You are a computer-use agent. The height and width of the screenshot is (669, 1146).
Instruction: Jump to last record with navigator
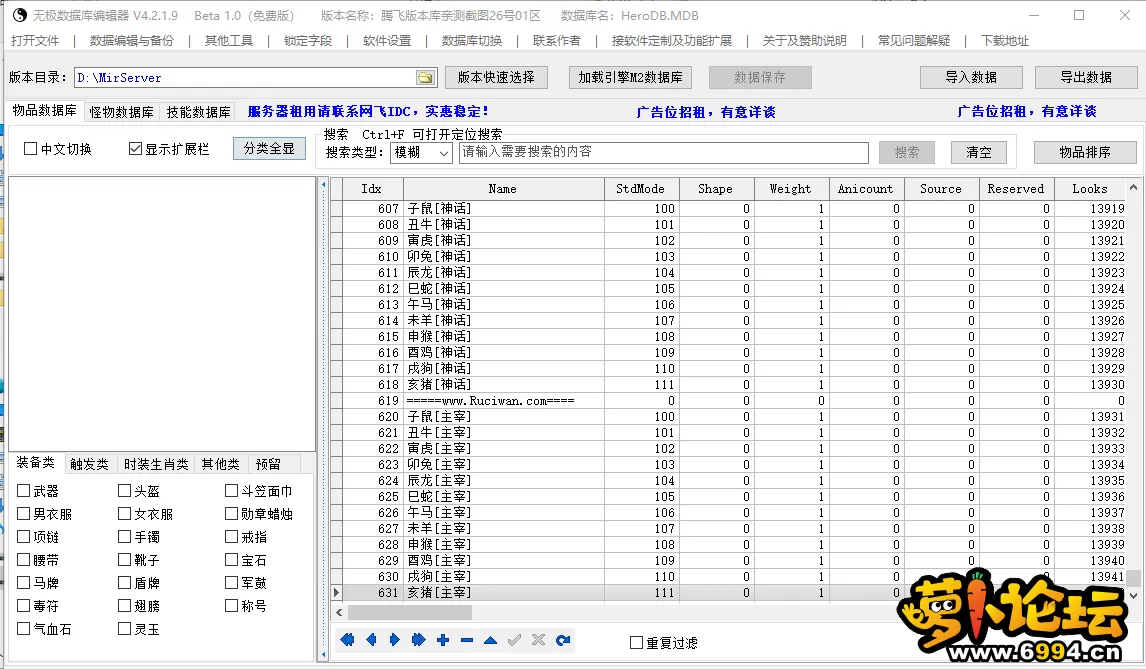pyautogui.click(x=419, y=640)
